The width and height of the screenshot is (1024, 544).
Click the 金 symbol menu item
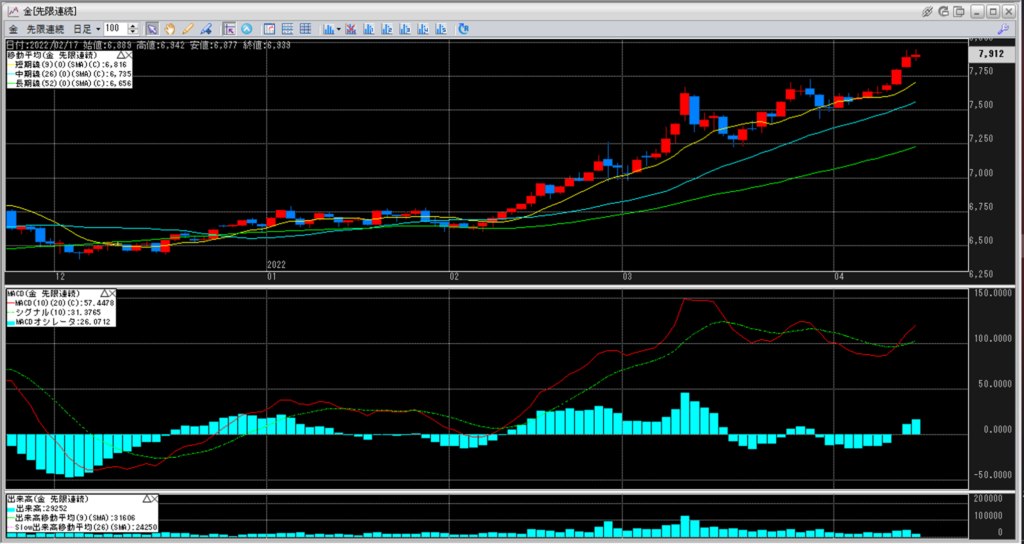pyautogui.click(x=13, y=29)
